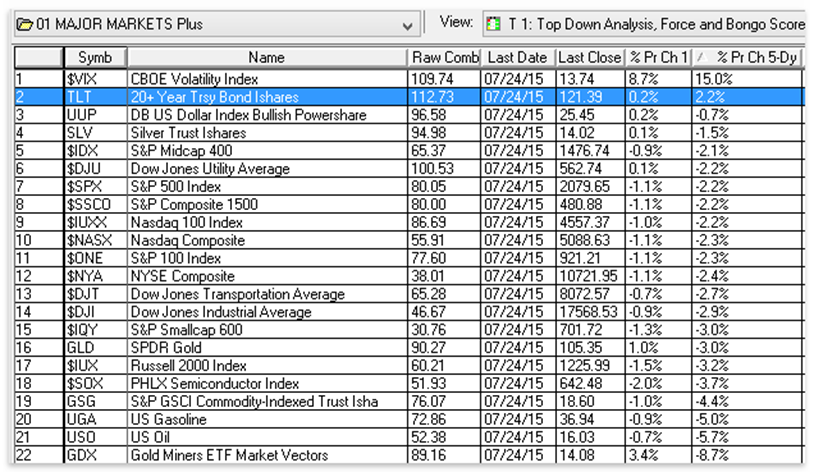The width and height of the screenshot is (814, 472).
Task: Select the highlighted TLT symbol cell
Action: [x=96, y=97]
